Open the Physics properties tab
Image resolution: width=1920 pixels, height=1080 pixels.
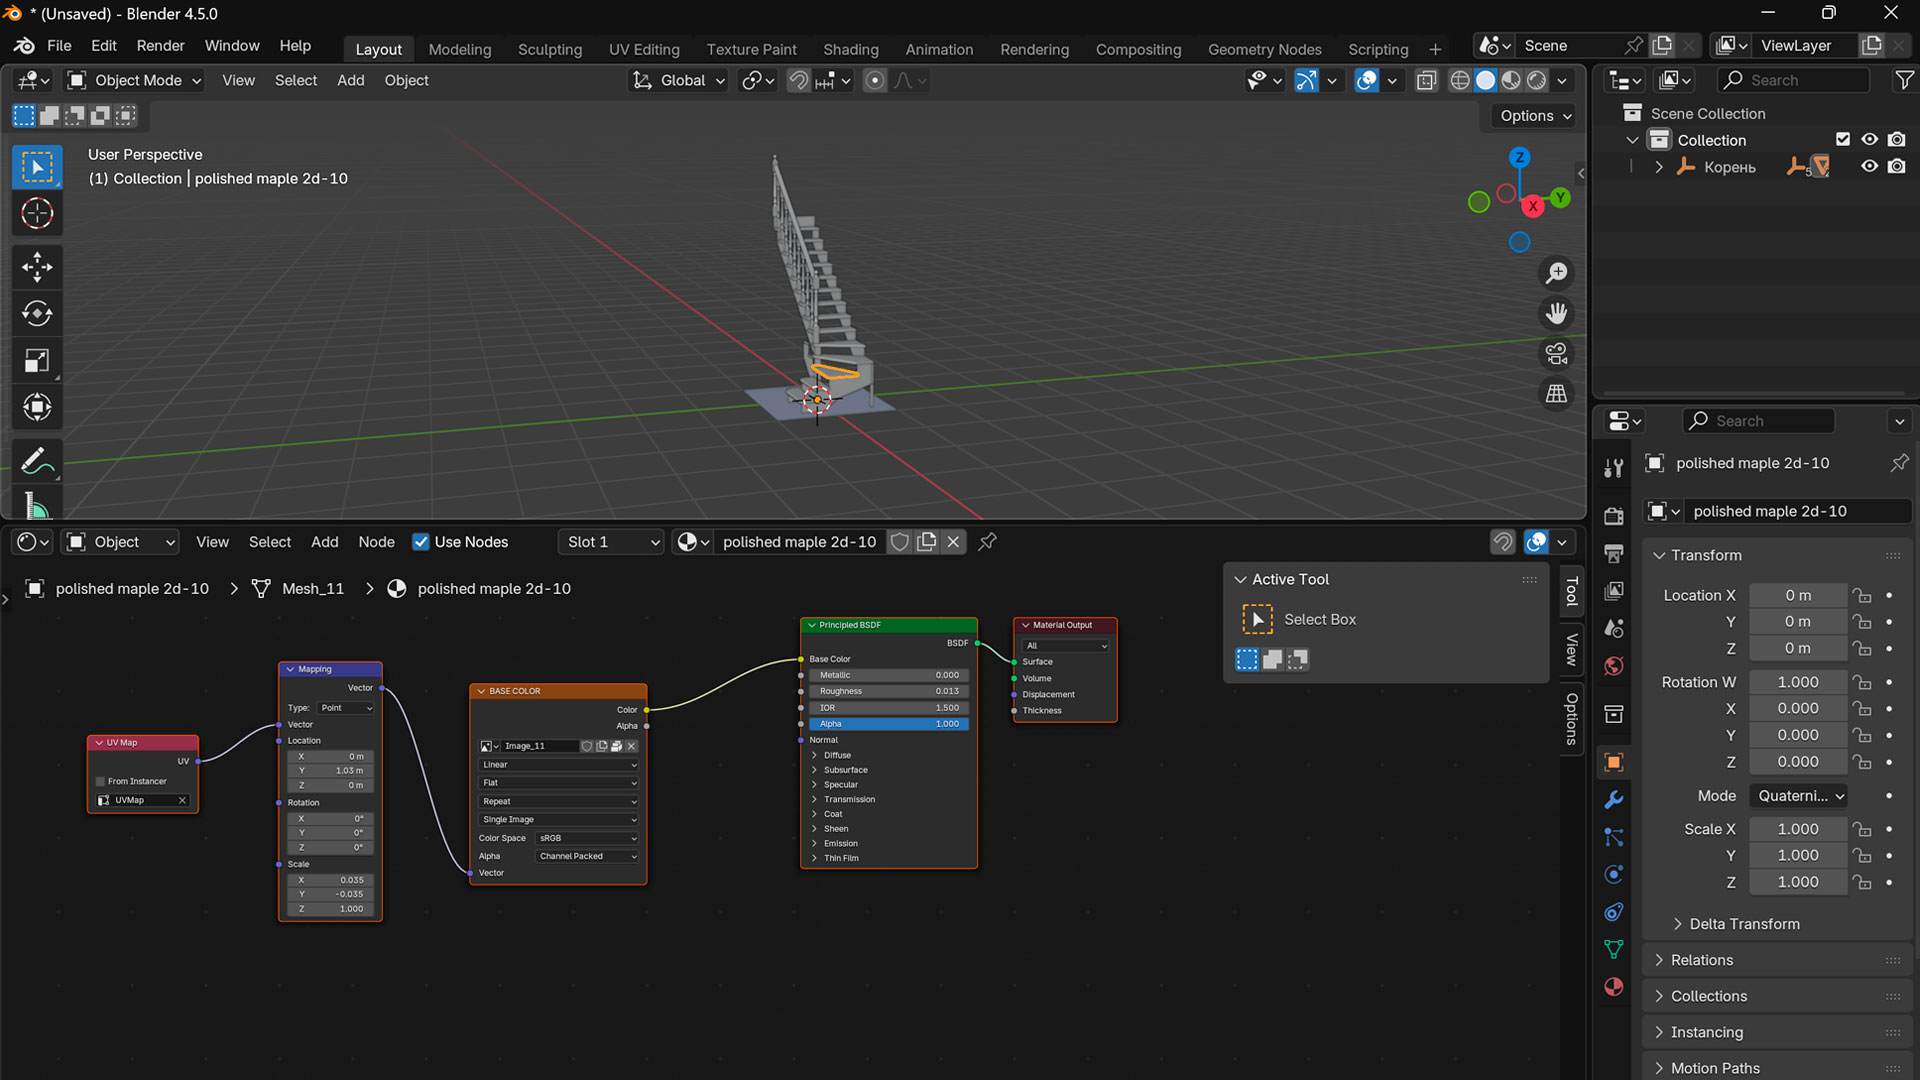[1613, 874]
